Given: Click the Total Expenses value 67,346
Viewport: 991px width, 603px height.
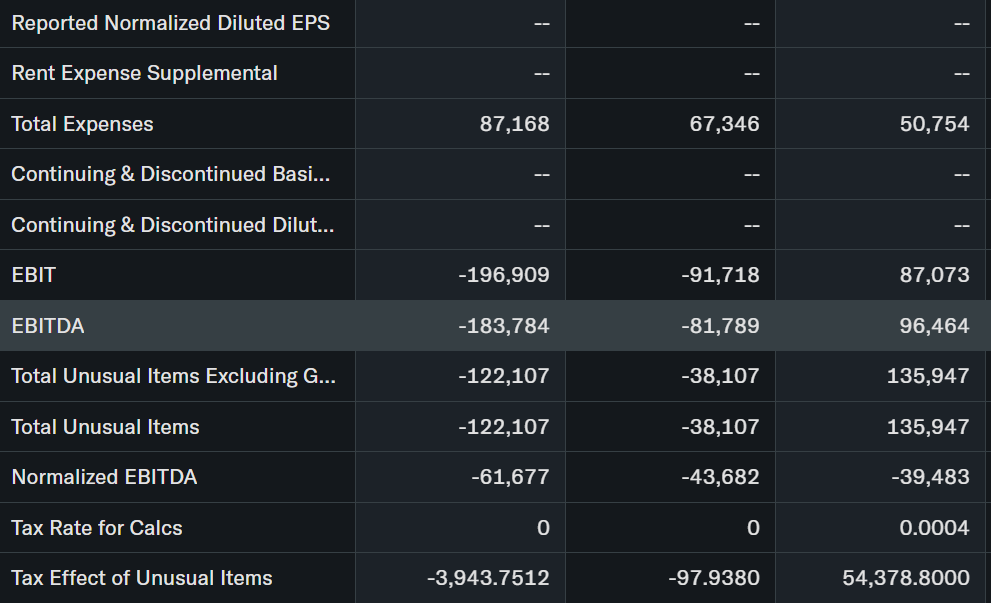Looking at the screenshot, I should coord(724,124).
